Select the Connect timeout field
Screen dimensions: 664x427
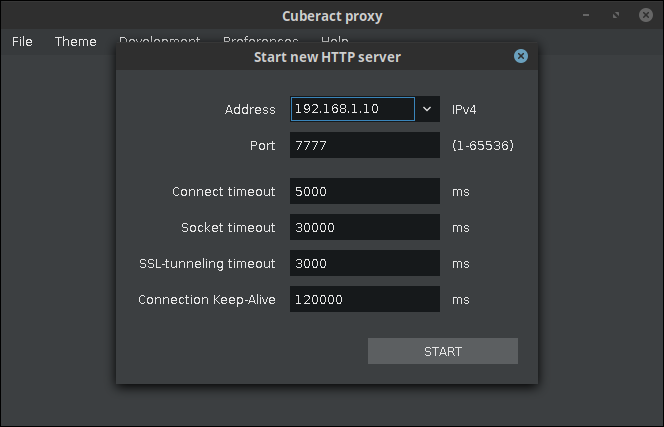(365, 191)
